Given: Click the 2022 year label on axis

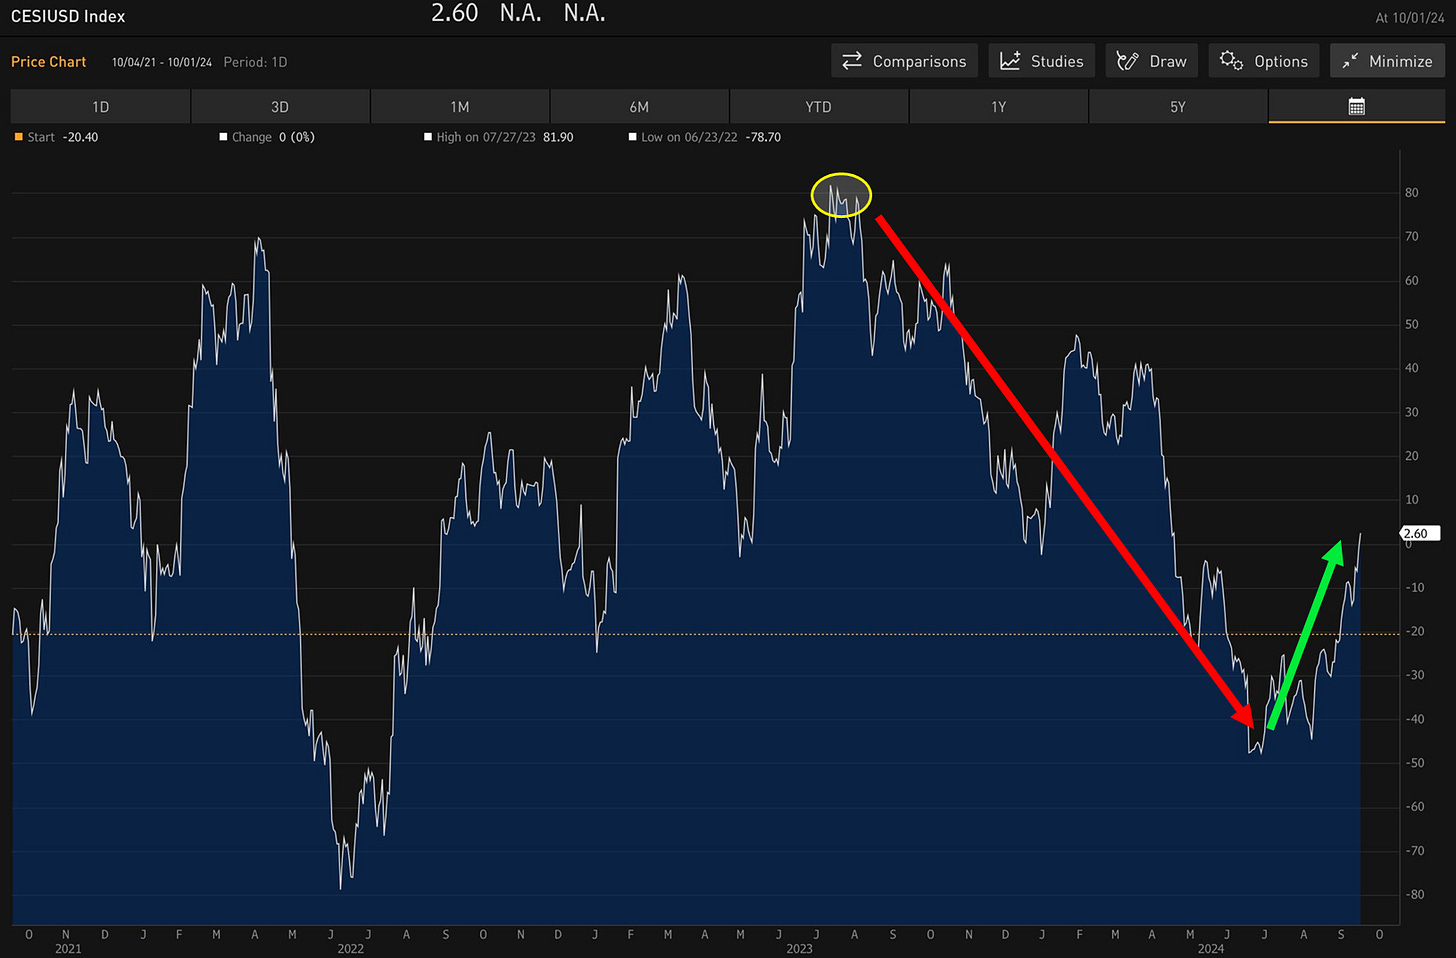Looking at the screenshot, I should coord(350,949).
